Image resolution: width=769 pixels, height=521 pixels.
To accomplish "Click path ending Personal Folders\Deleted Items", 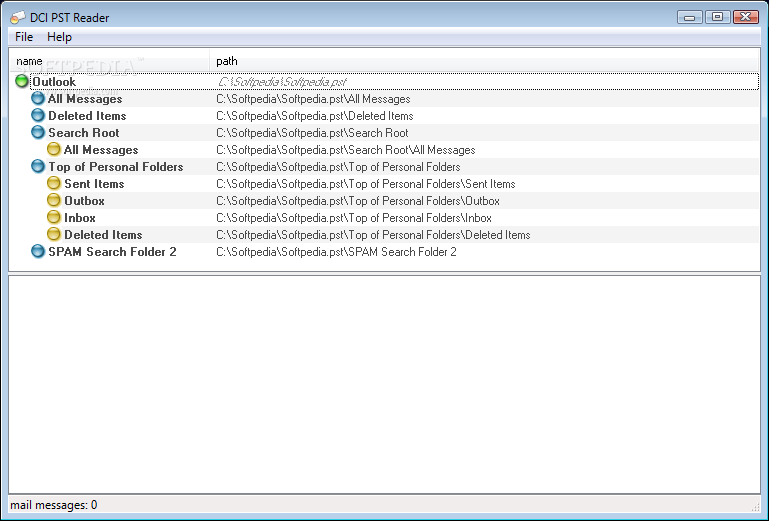I will [x=373, y=235].
